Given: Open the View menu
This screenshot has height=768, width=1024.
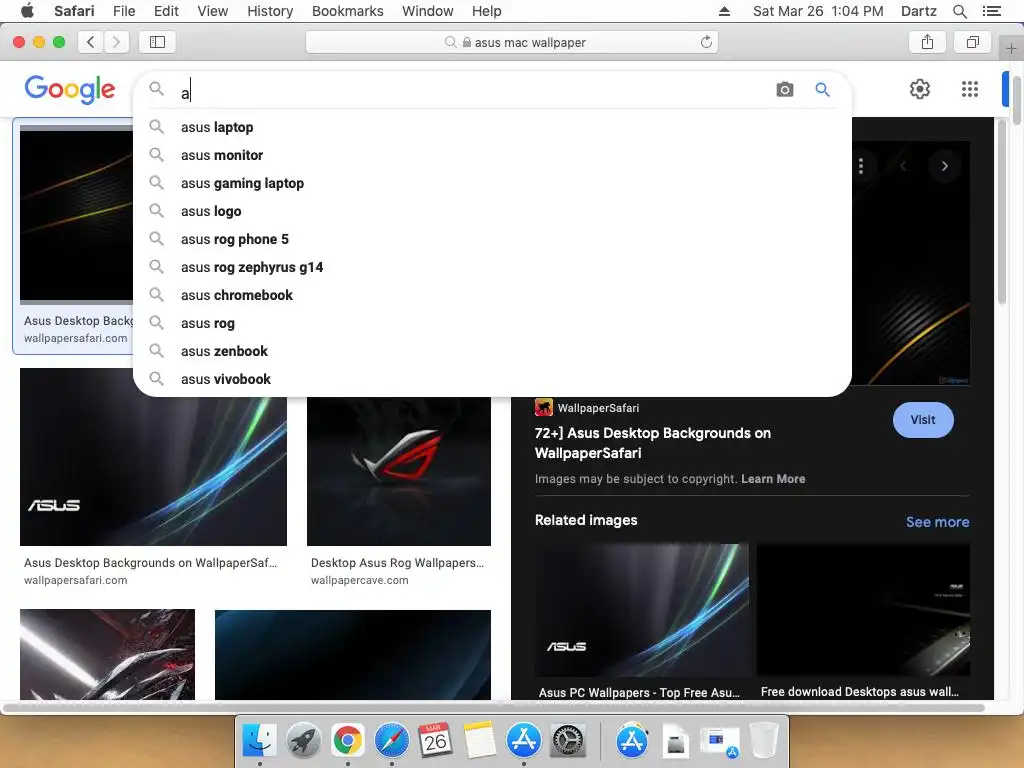Looking at the screenshot, I should pyautogui.click(x=212, y=11).
